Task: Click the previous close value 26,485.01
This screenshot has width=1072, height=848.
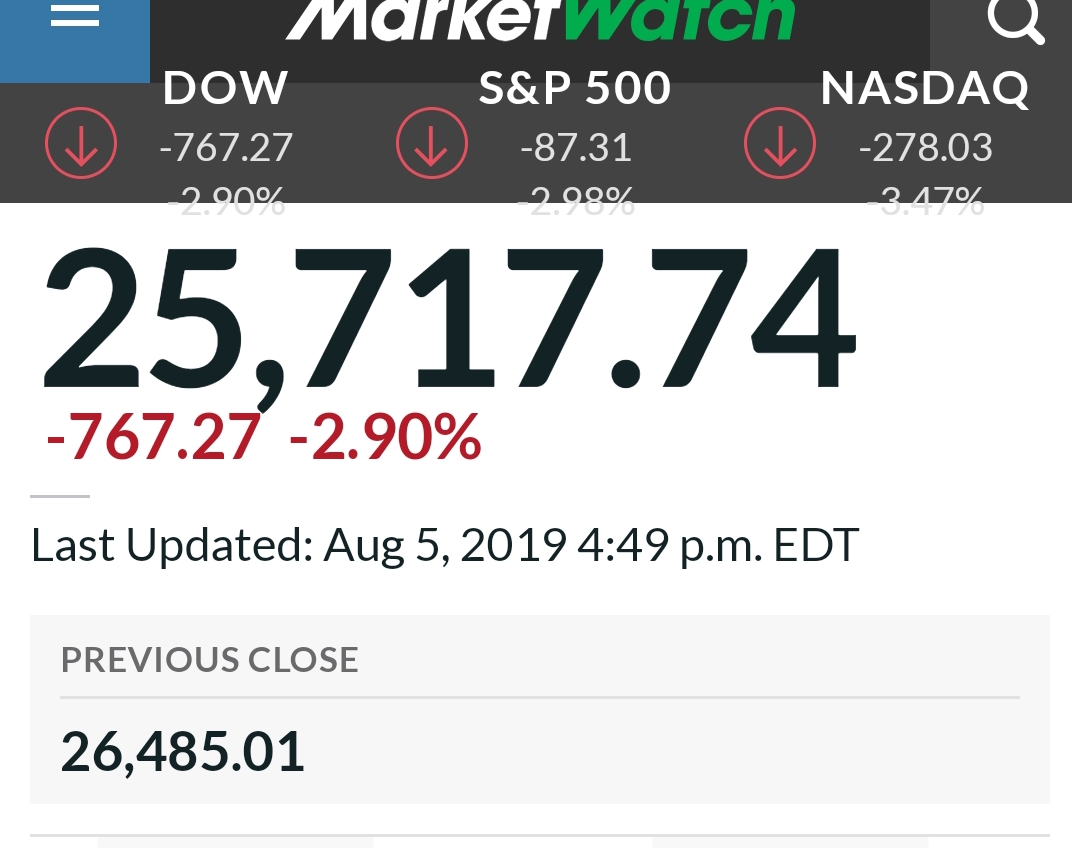Action: (x=183, y=752)
